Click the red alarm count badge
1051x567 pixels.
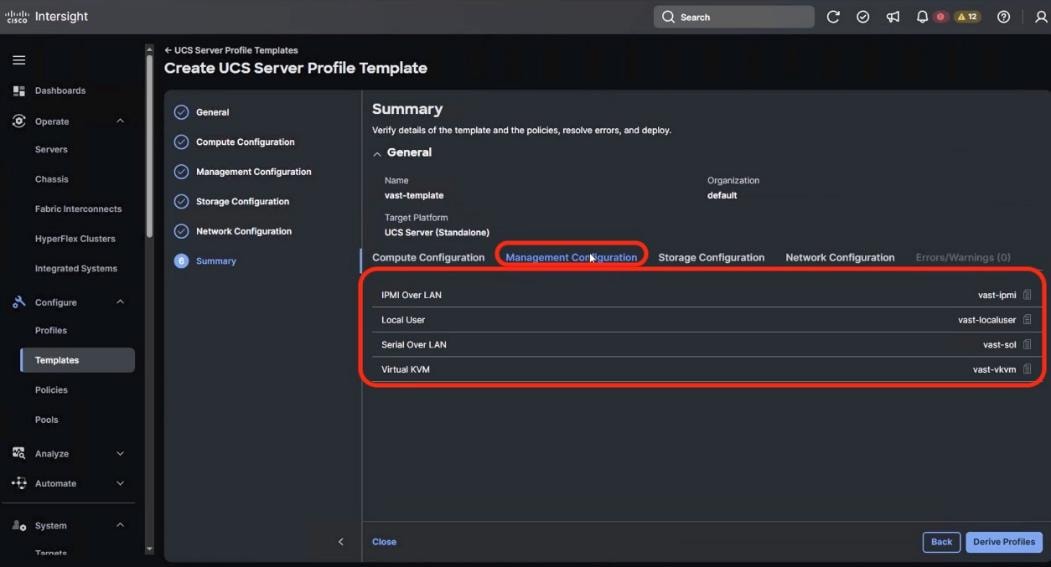click(940, 17)
